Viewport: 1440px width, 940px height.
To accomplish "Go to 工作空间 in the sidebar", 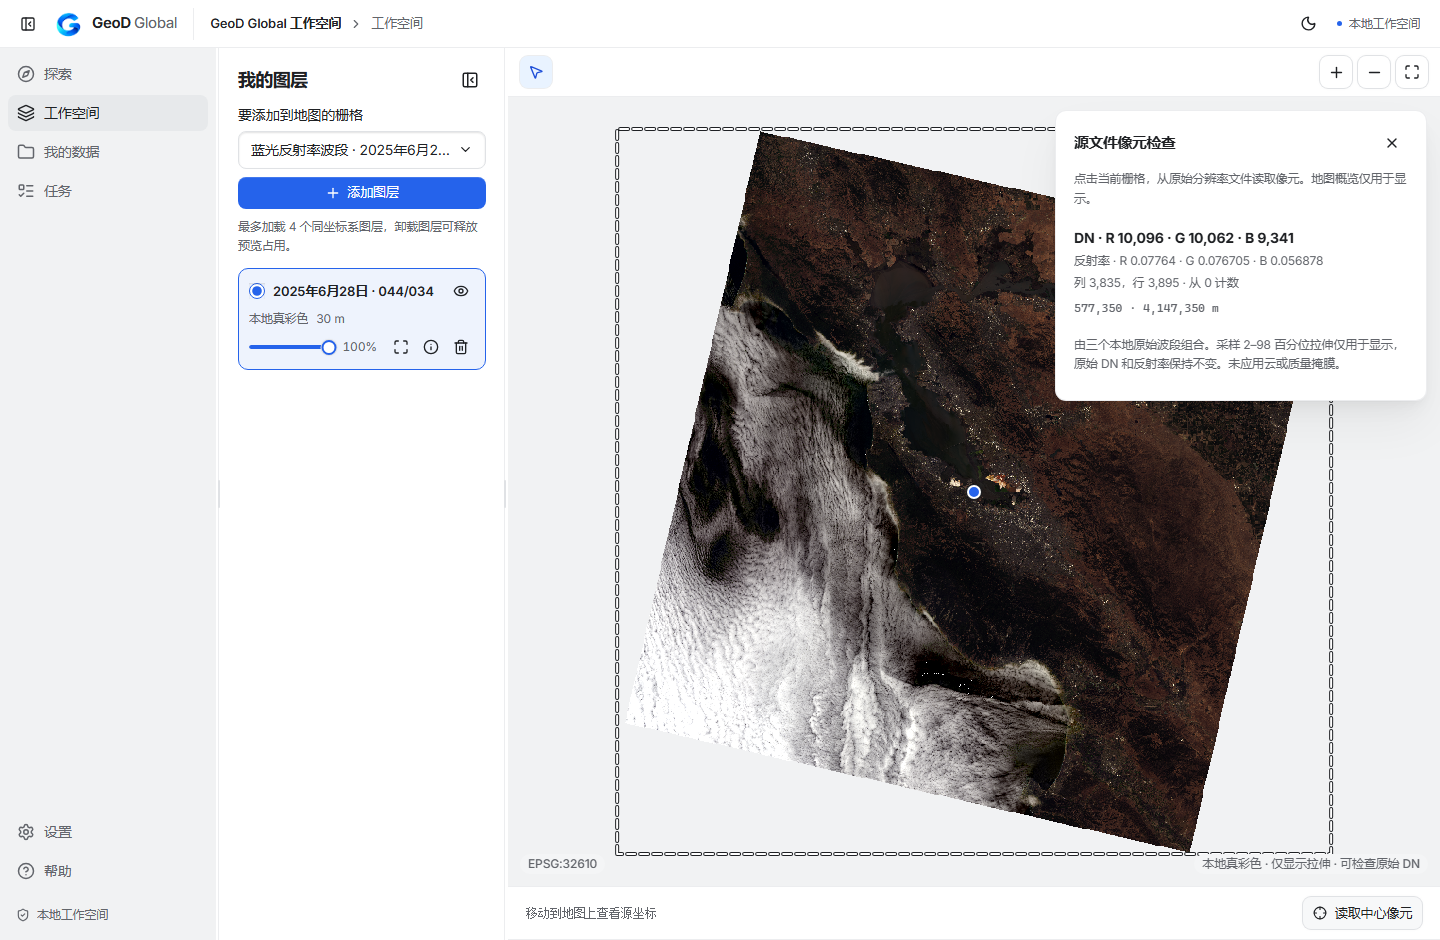I will [108, 113].
